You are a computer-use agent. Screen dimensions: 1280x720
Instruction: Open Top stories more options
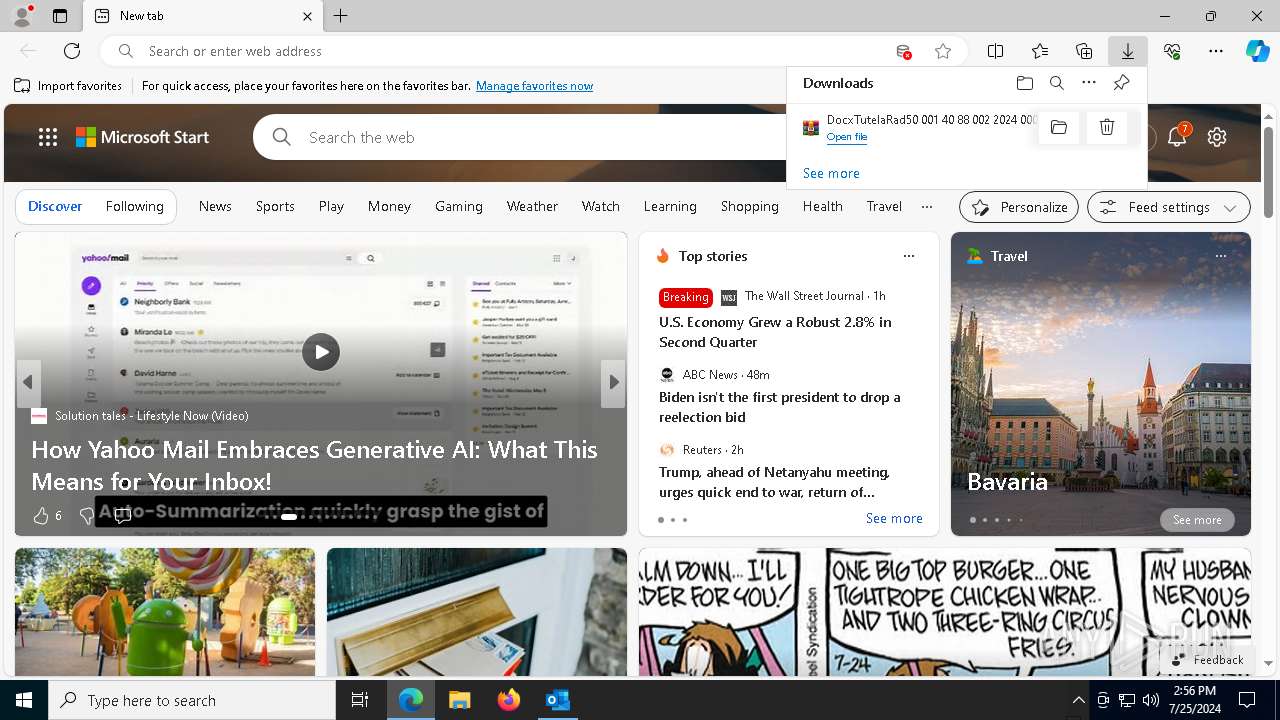click(909, 256)
